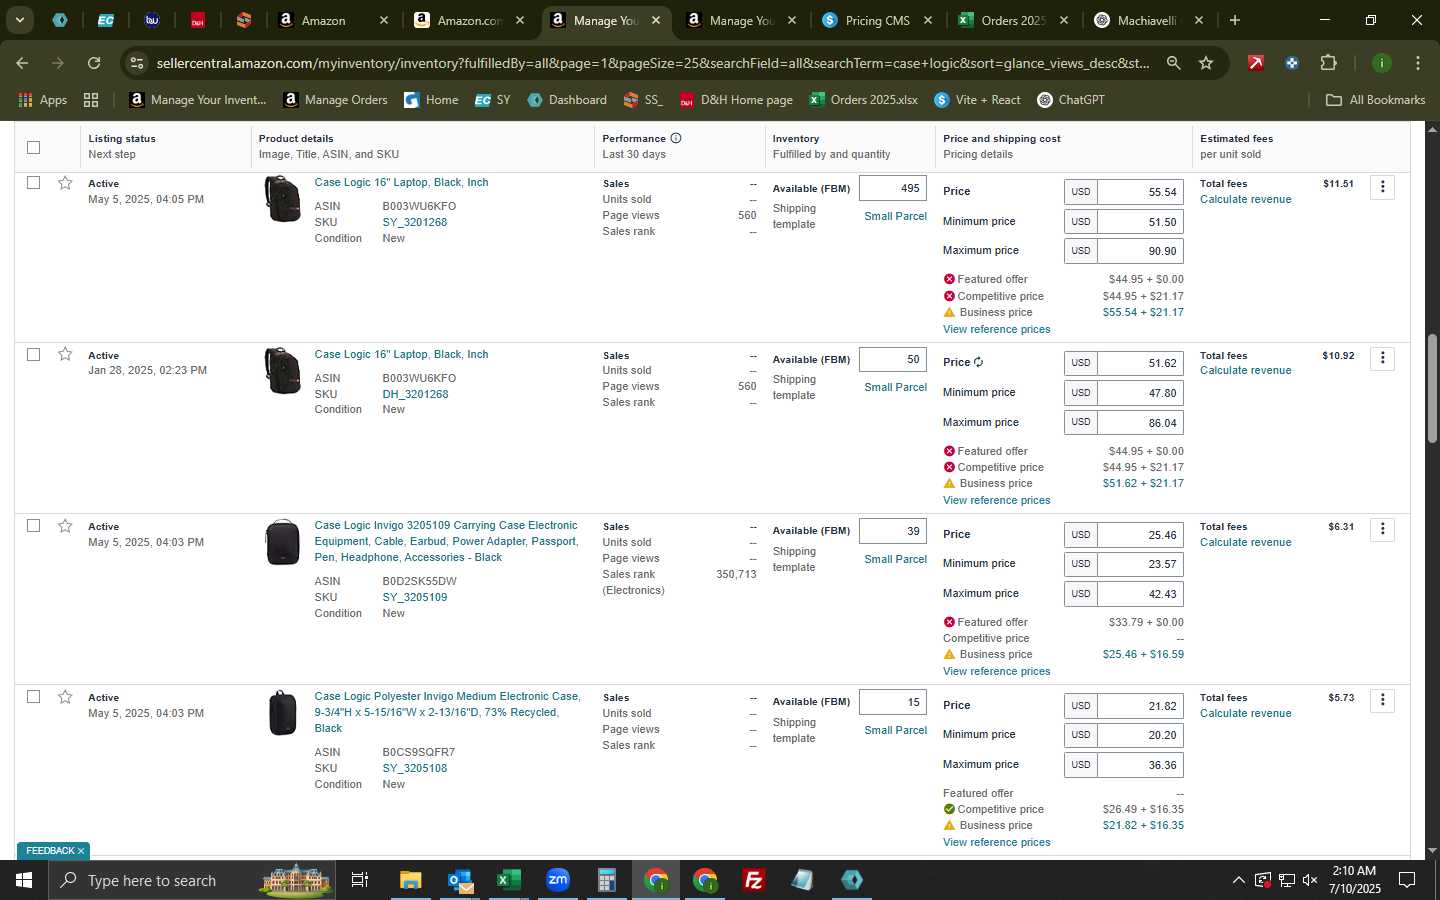The image size is (1440, 900).
Task: Open File Explorer from the taskbar
Action: pyautogui.click(x=410, y=880)
